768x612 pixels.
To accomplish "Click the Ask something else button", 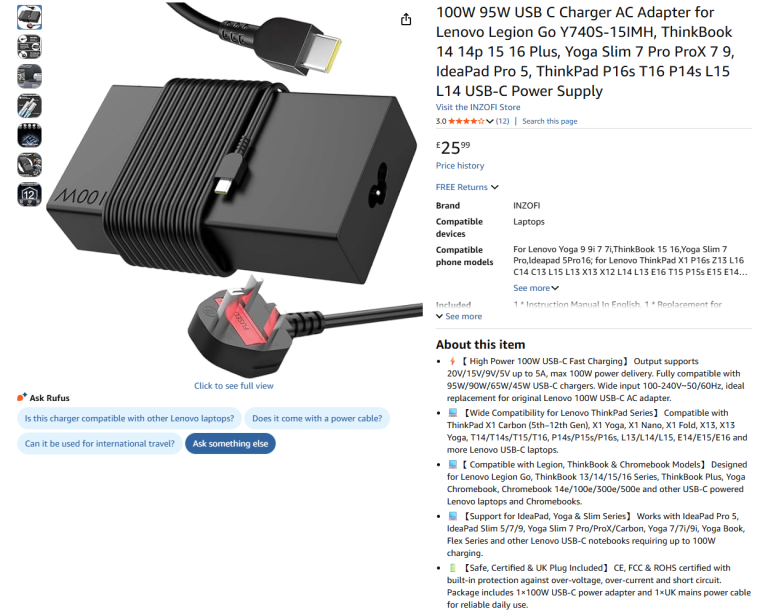I will point(230,444).
